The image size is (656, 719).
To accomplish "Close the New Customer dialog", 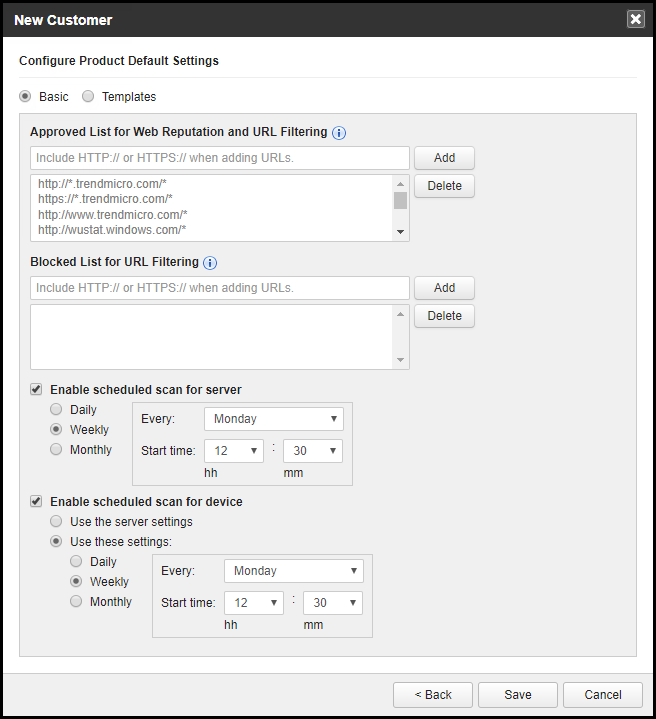I will pos(635,19).
